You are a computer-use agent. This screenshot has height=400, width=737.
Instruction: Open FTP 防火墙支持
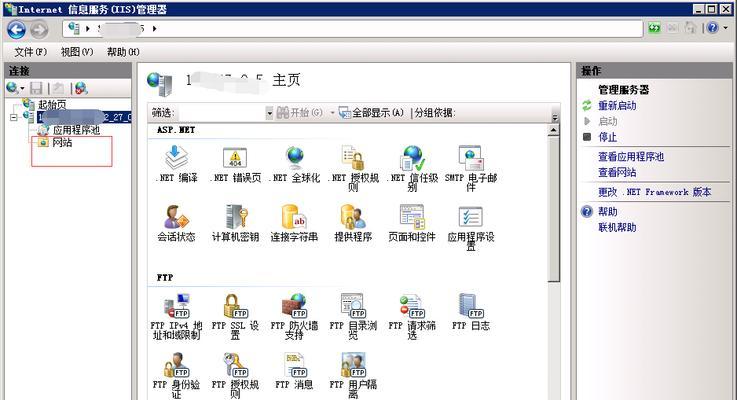coord(294,316)
